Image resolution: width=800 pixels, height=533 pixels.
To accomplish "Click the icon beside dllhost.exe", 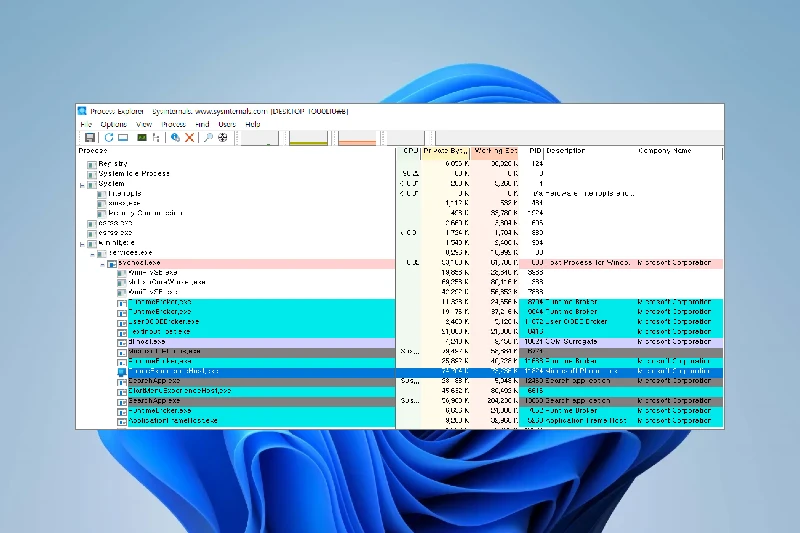I will (x=121, y=342).
